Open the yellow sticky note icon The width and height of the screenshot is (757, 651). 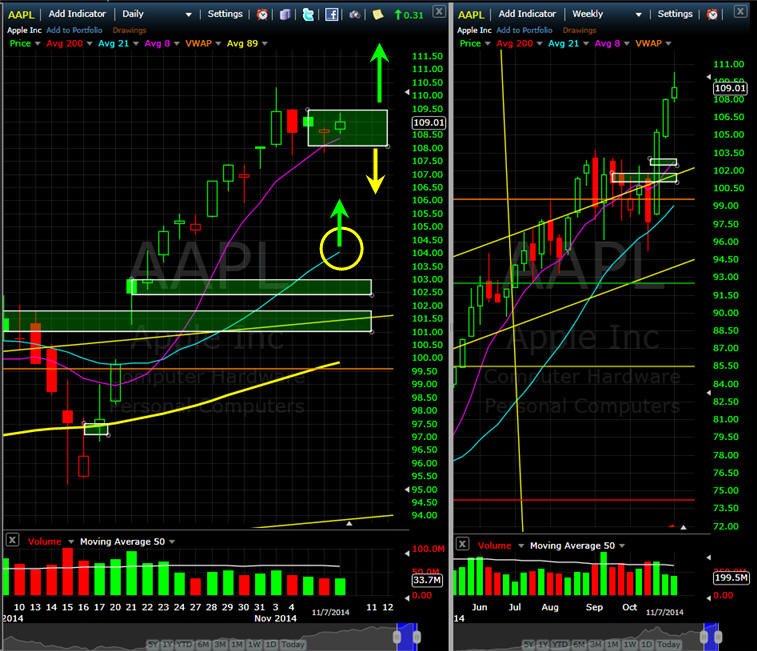tap(378, 14)
